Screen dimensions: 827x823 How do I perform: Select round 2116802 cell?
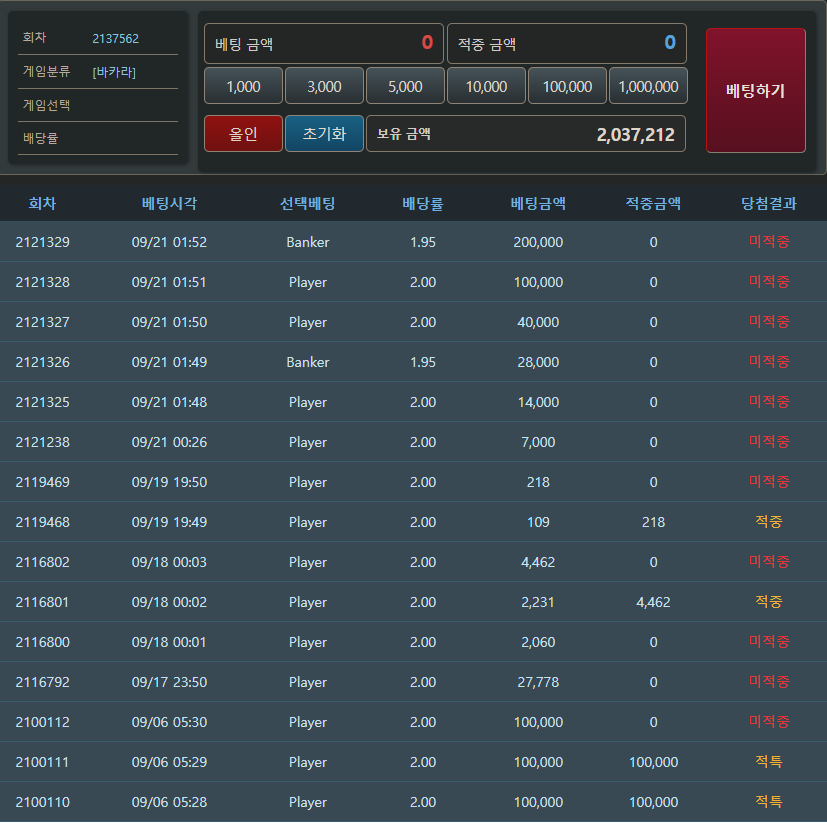pyautogui.click(x=42, y=562)
